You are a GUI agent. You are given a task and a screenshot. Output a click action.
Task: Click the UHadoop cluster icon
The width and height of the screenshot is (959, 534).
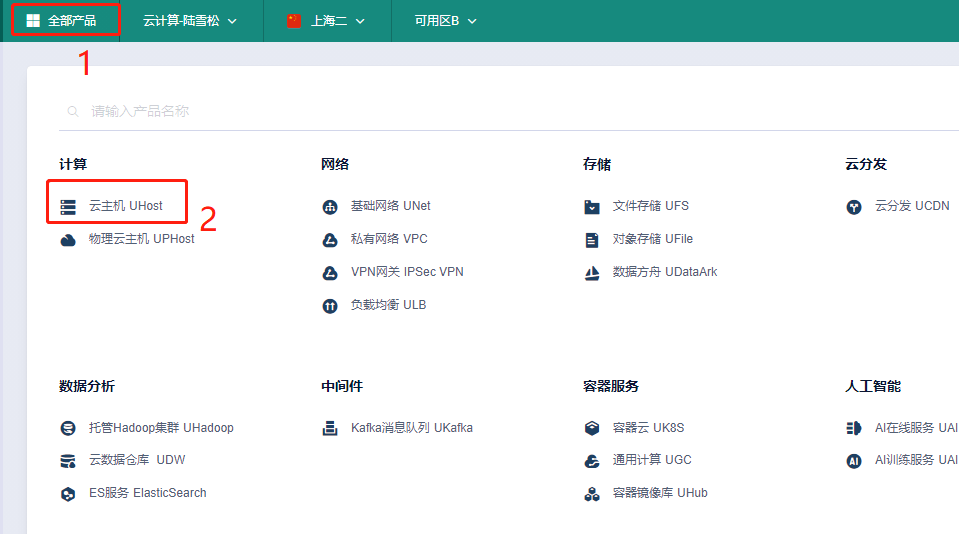[68, 428]
